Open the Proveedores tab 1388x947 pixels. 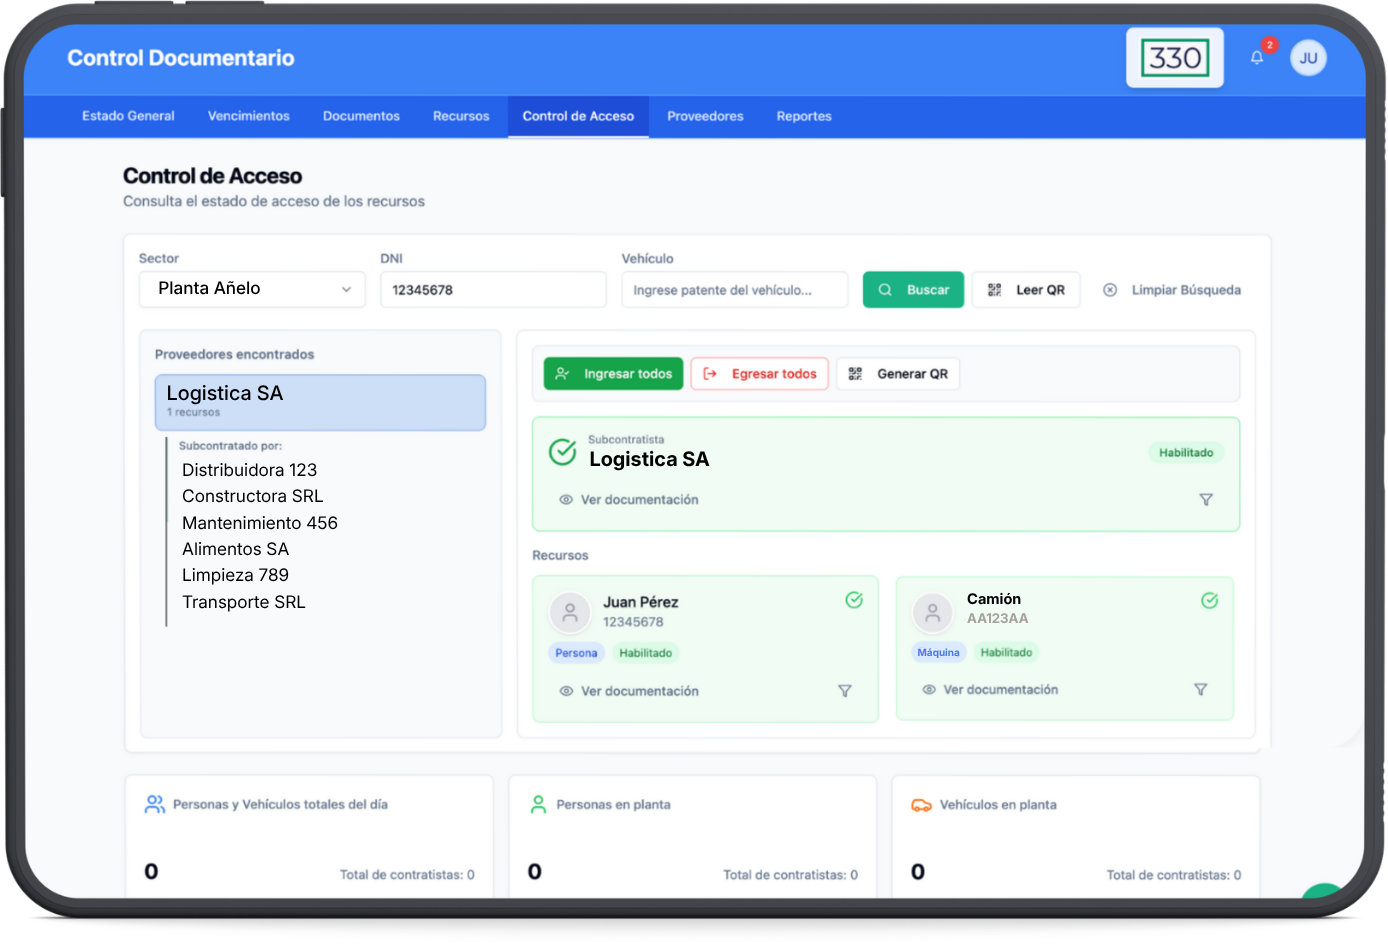pyautogui.click(x=705, y=116)
